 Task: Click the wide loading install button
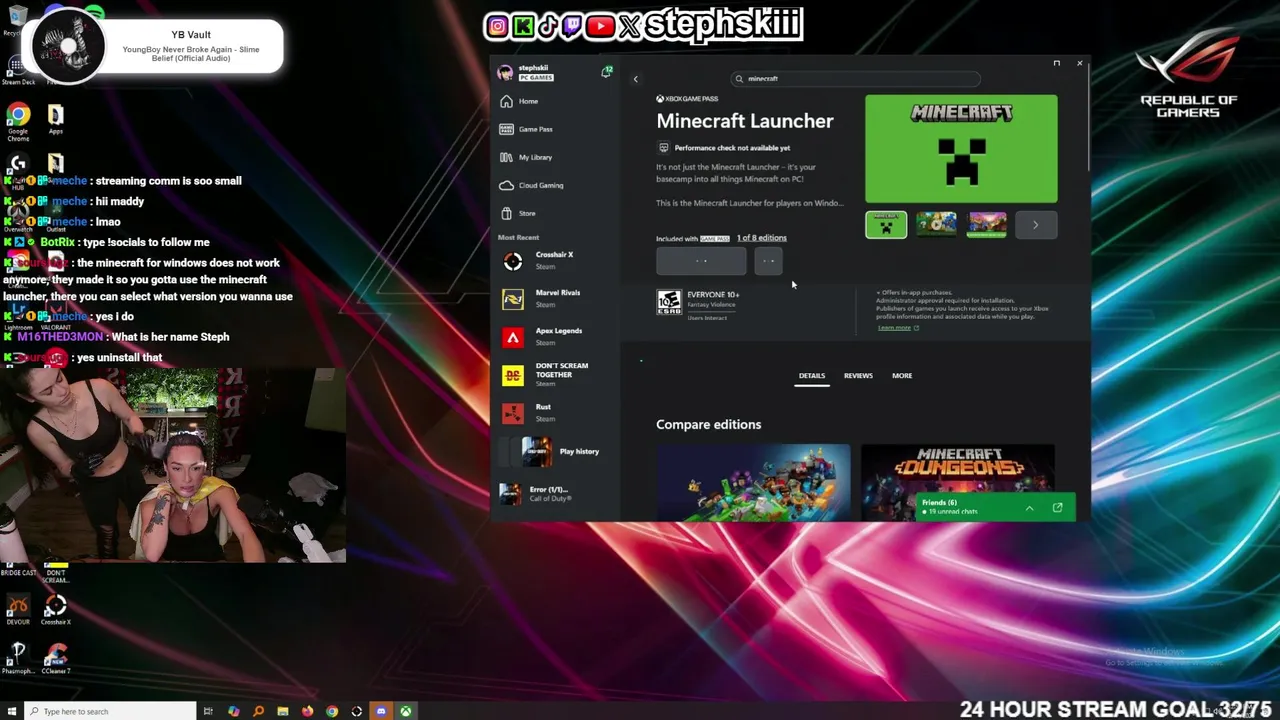[x=701, y=261]
